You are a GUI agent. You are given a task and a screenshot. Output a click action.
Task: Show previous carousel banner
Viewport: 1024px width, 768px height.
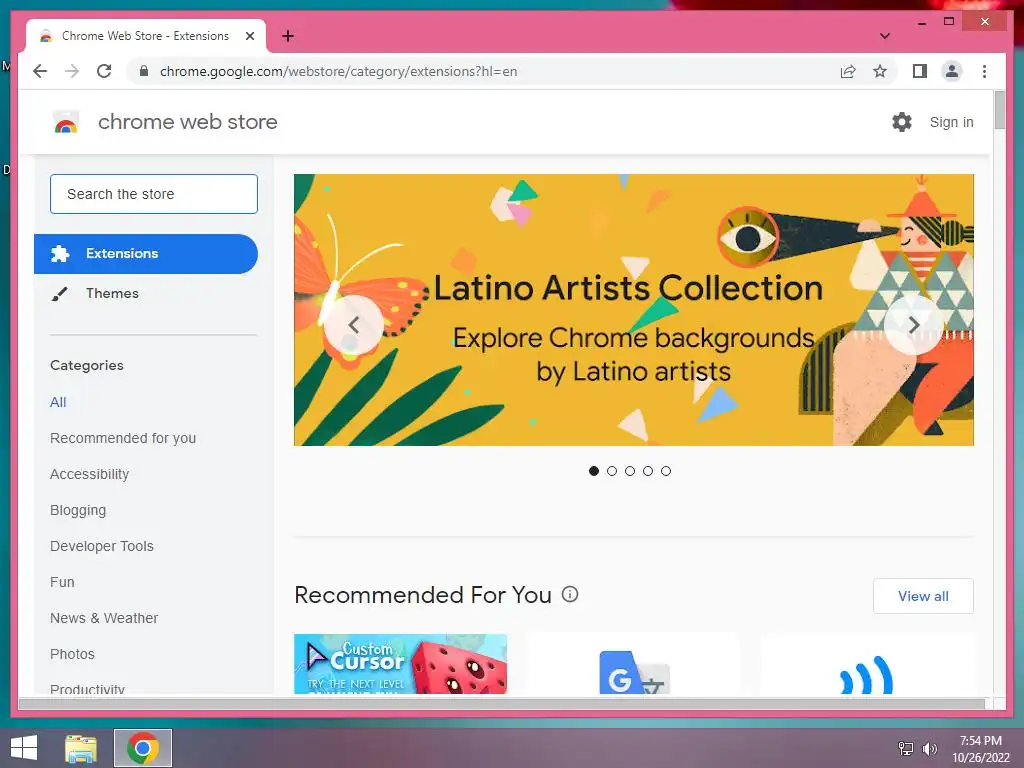point(353,325)
